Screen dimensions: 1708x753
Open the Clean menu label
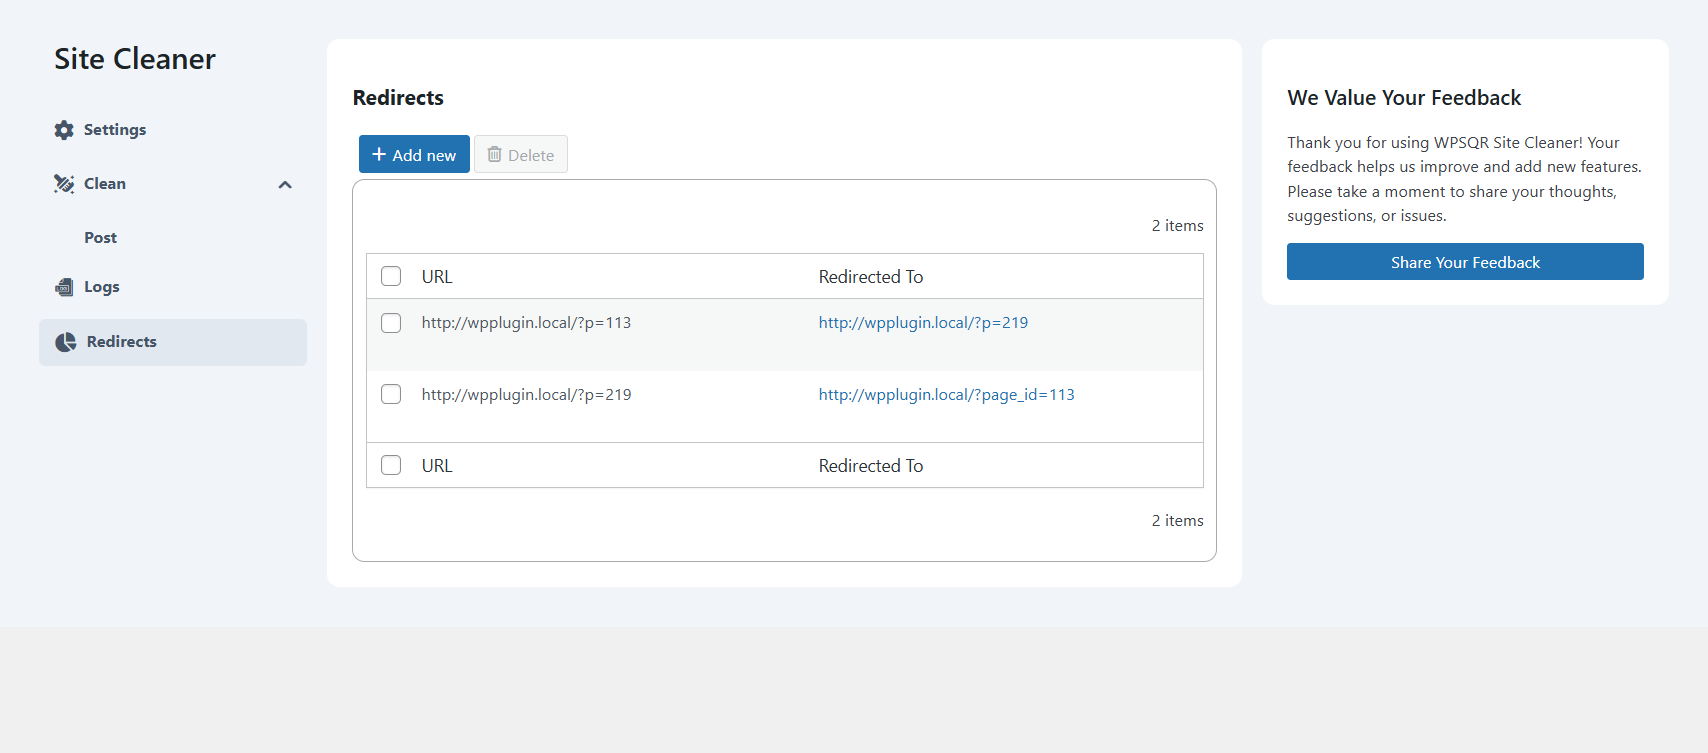point(105,184)
